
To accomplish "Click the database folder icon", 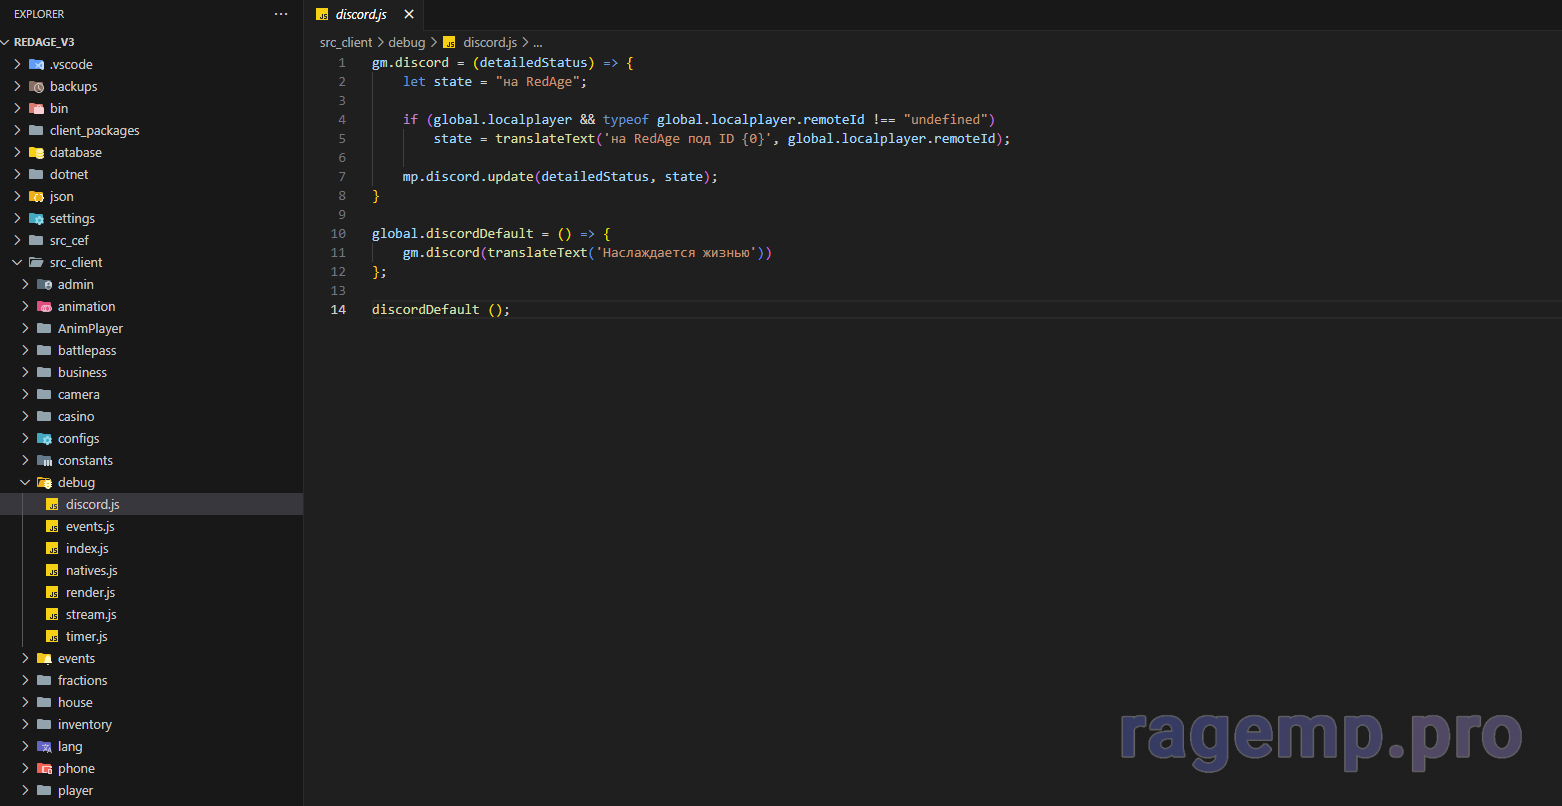I will tap(37, 152).
